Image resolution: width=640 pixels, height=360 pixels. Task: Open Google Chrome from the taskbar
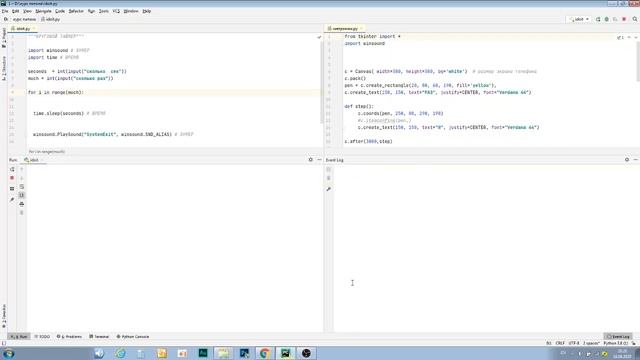click(264, 353)
